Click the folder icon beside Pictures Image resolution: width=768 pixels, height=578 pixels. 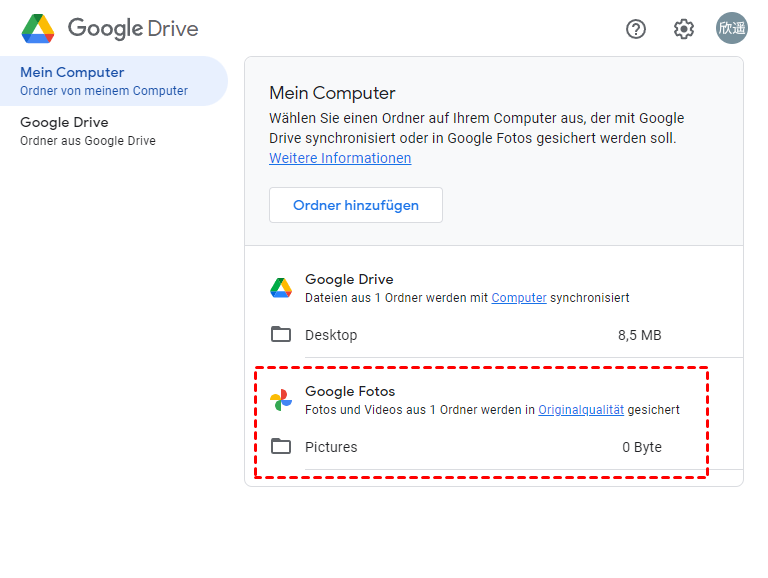coord(281,447)
